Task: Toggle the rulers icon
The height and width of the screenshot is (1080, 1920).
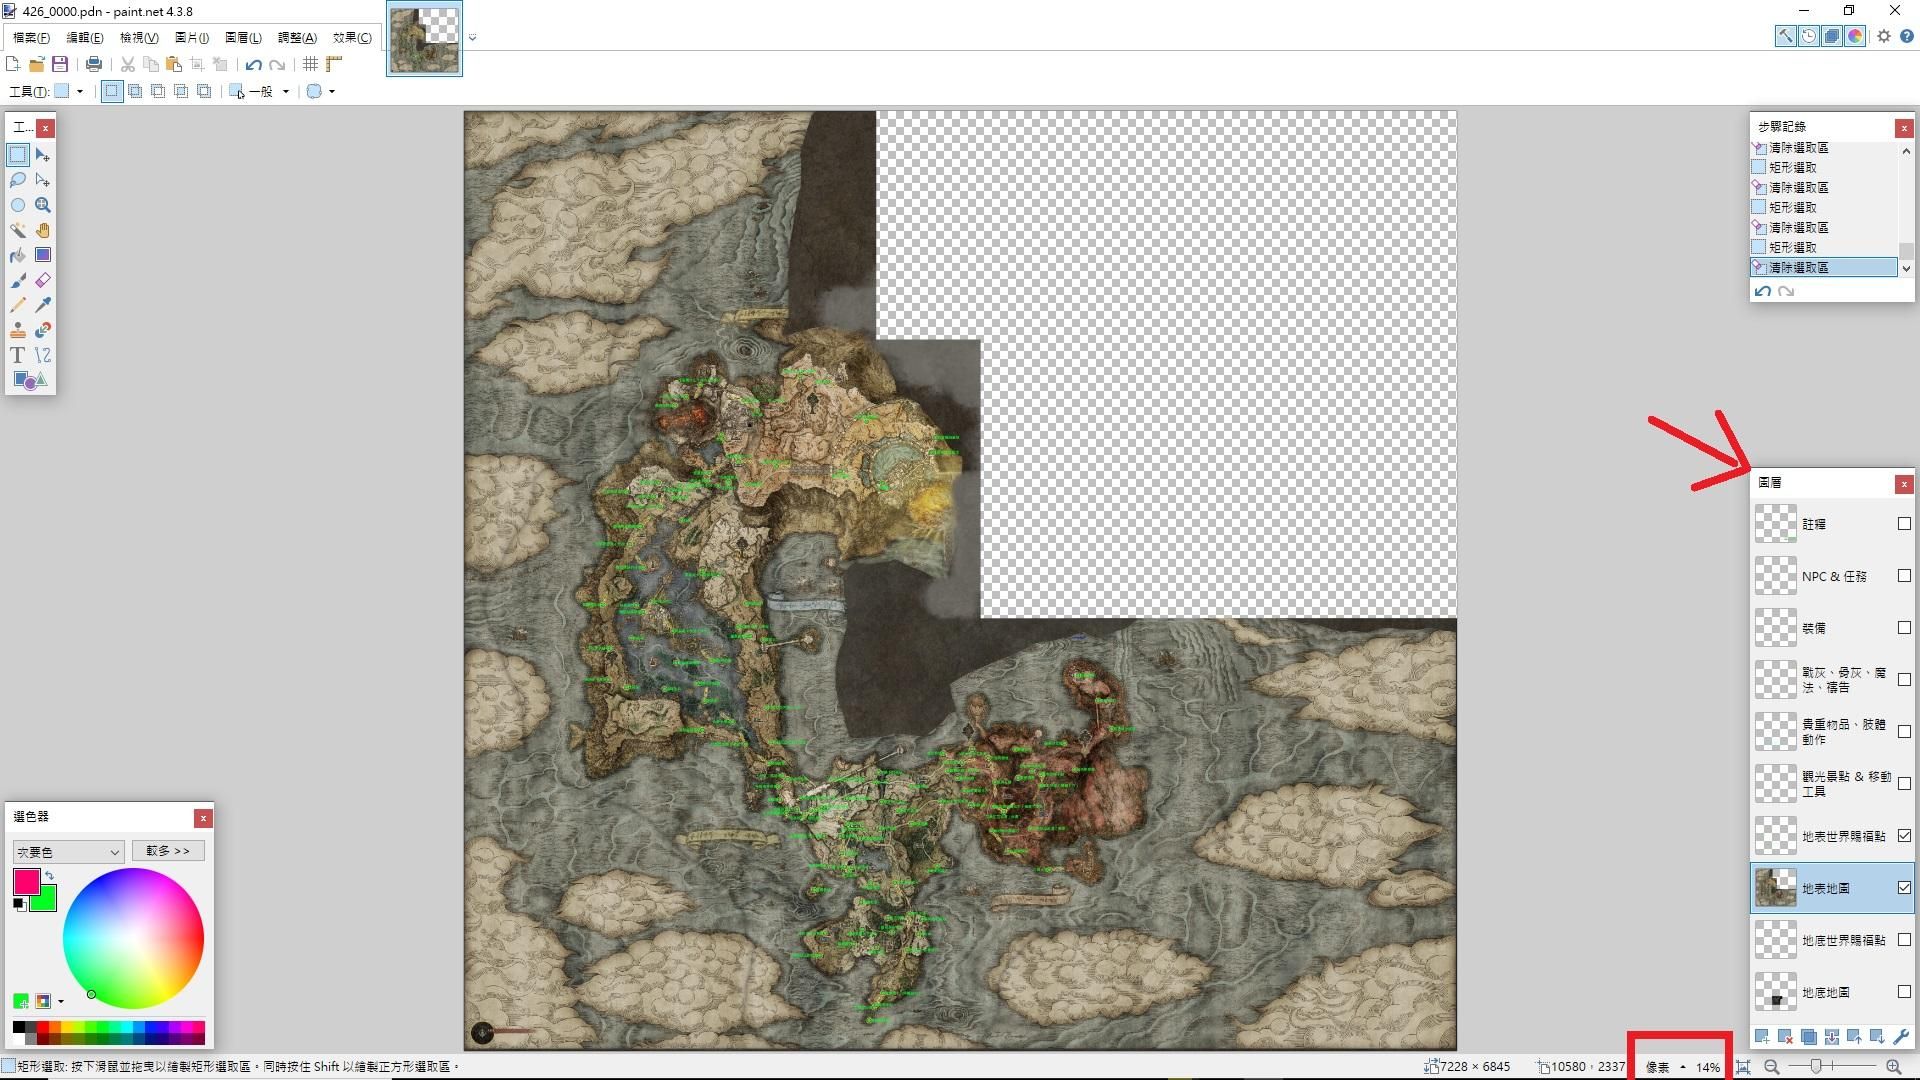Action: (335, 64)
